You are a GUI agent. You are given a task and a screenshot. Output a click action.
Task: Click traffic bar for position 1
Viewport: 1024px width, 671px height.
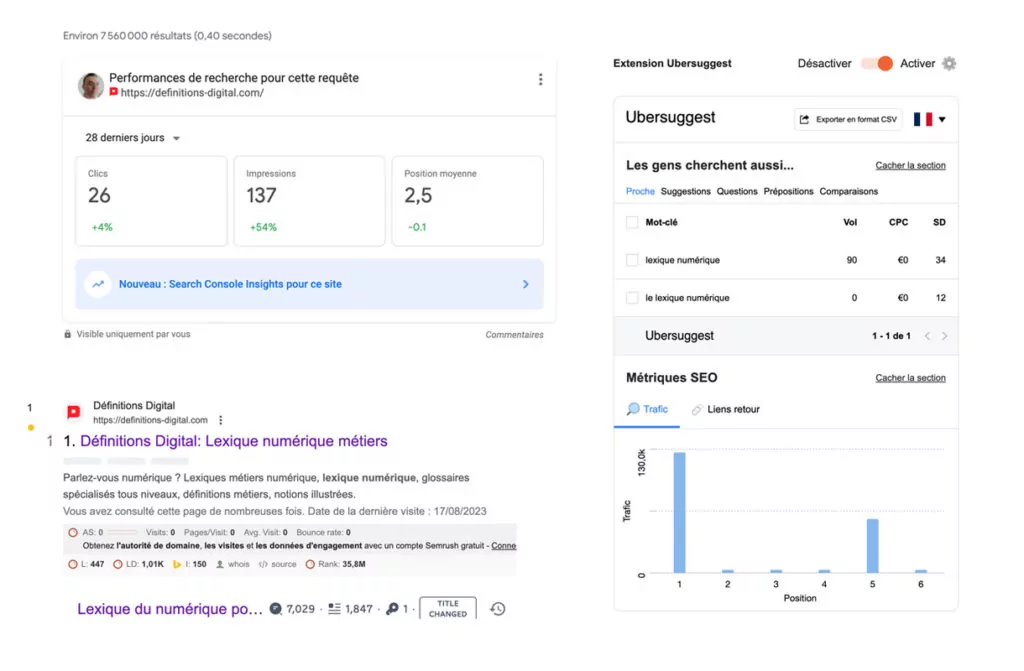[679, 512]
